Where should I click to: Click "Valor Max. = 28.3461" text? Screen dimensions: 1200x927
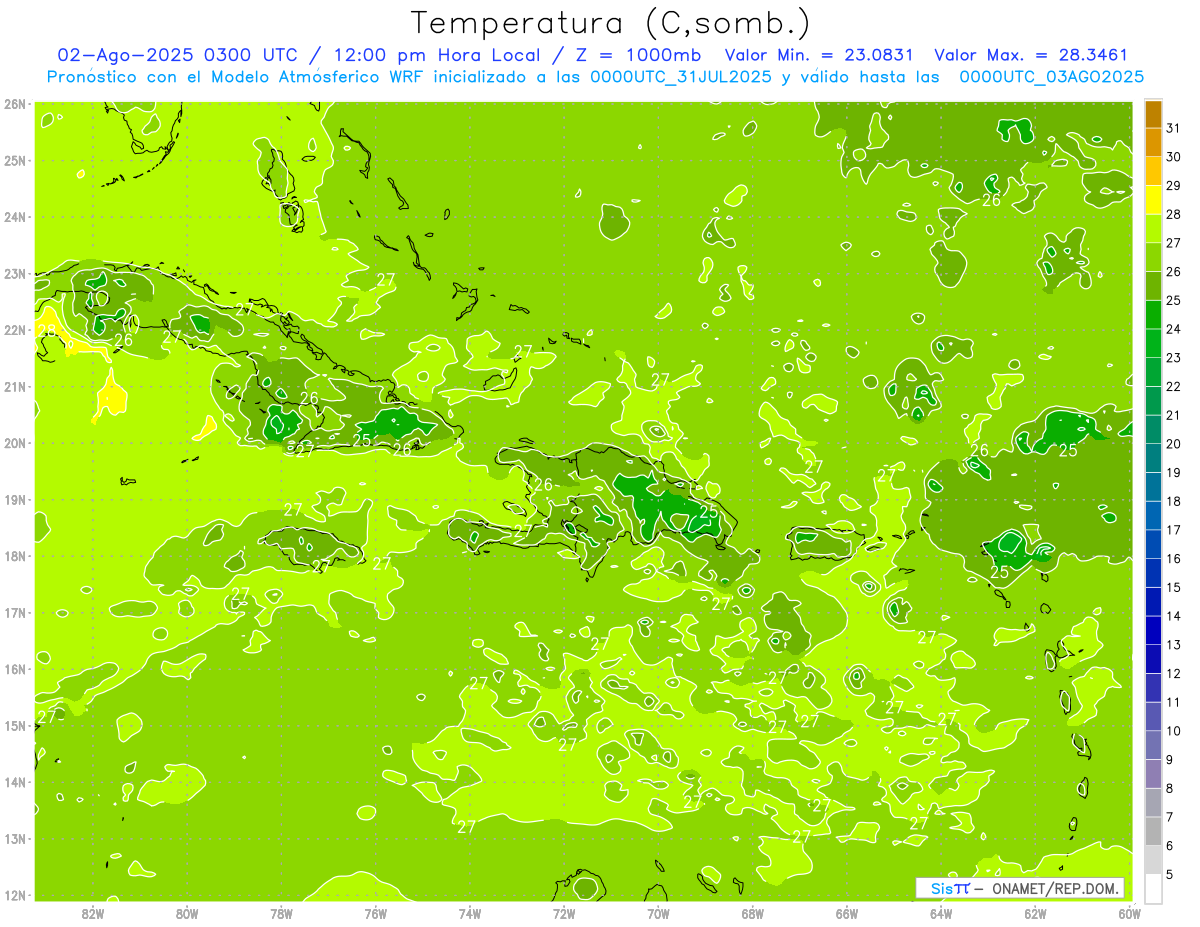pyautogui.click(x=1030, y=55)
